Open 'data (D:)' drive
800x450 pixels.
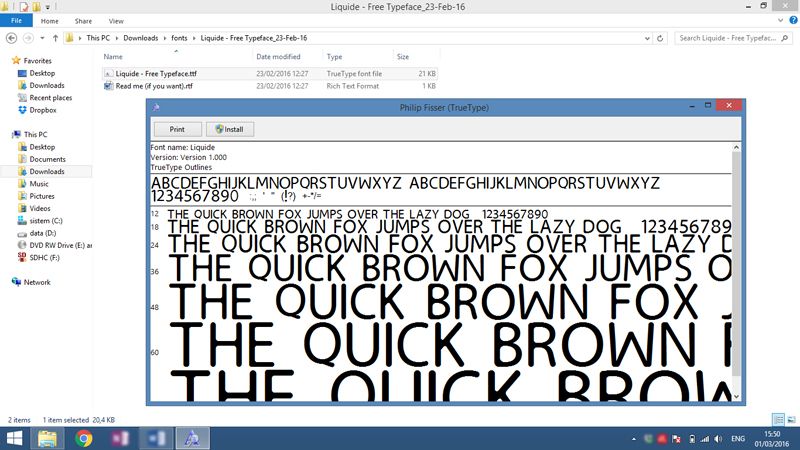42,233
